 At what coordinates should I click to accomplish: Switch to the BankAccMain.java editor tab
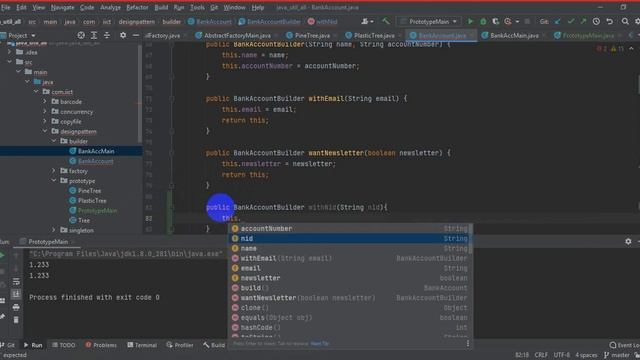point(514,36)
